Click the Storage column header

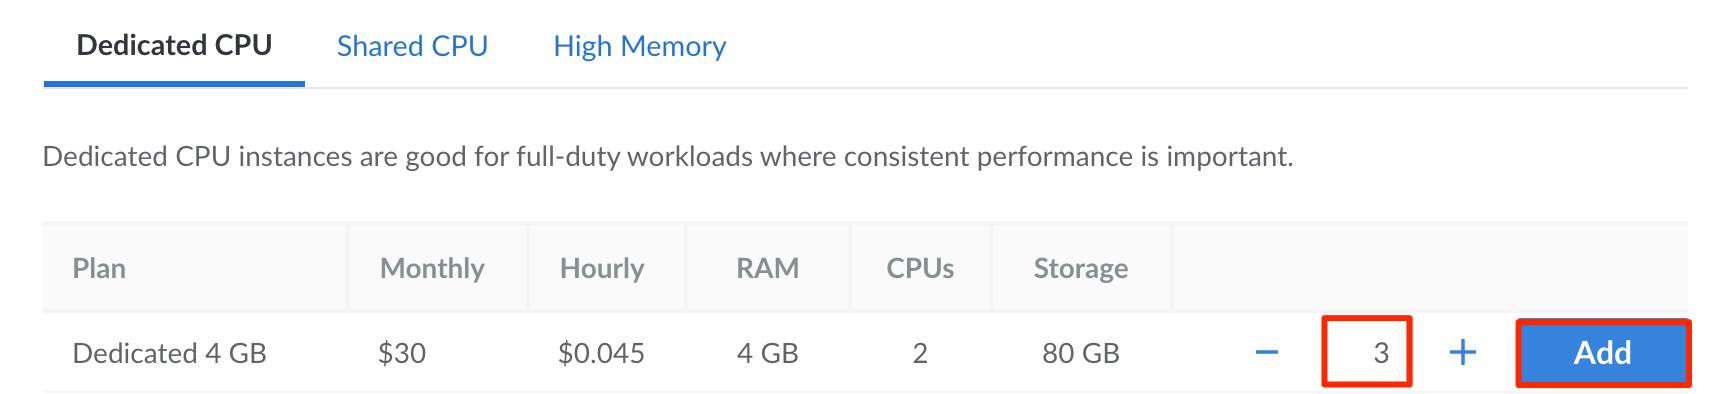tap(1081, 268)
